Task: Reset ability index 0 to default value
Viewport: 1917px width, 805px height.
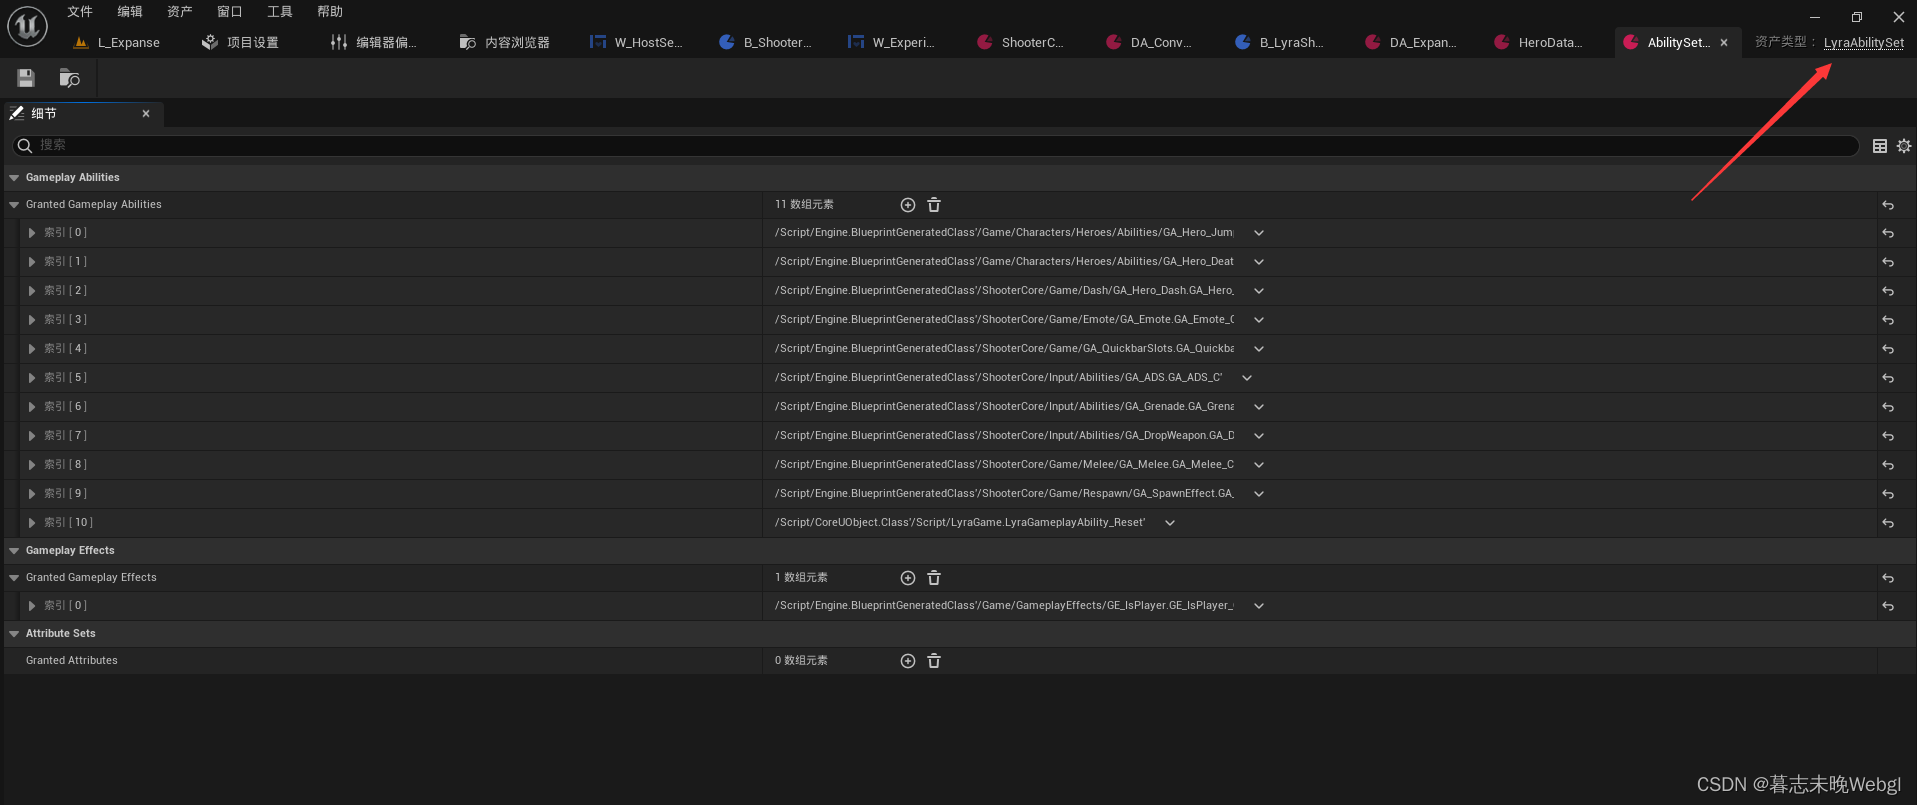Action: pyautogui.click(x=1888, y=233)
